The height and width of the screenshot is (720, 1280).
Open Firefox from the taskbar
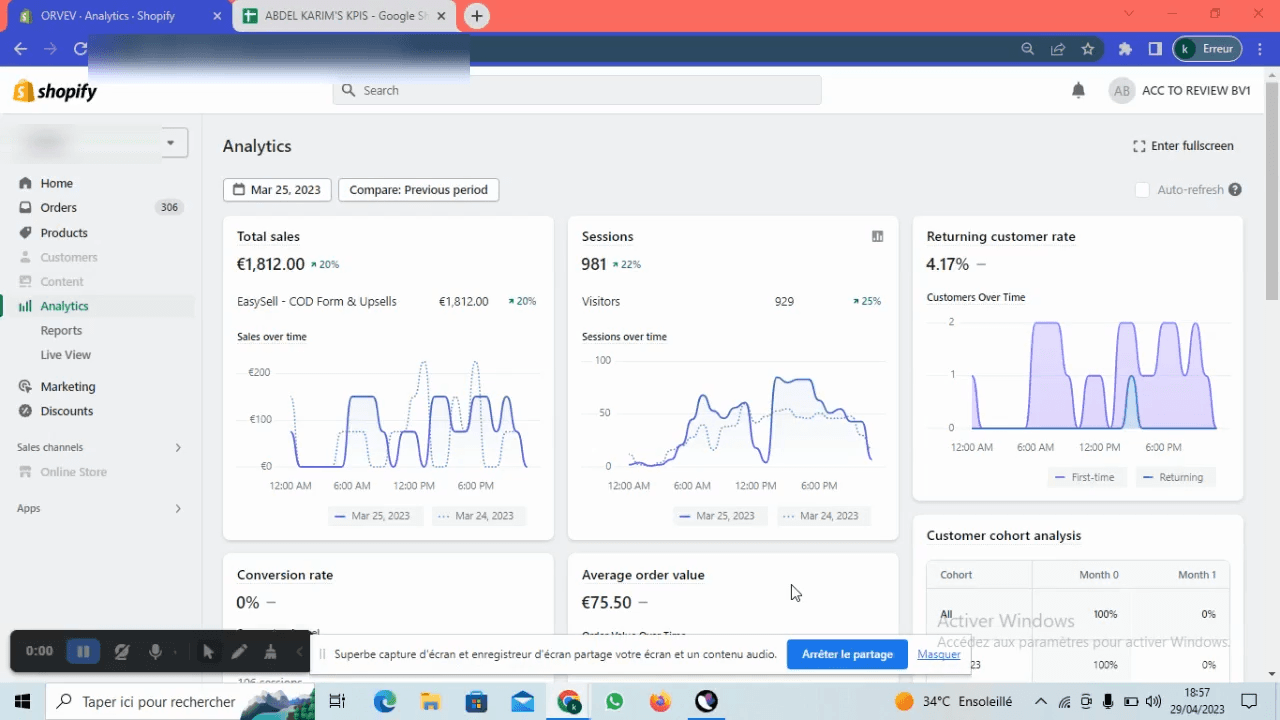pos(660,701)
